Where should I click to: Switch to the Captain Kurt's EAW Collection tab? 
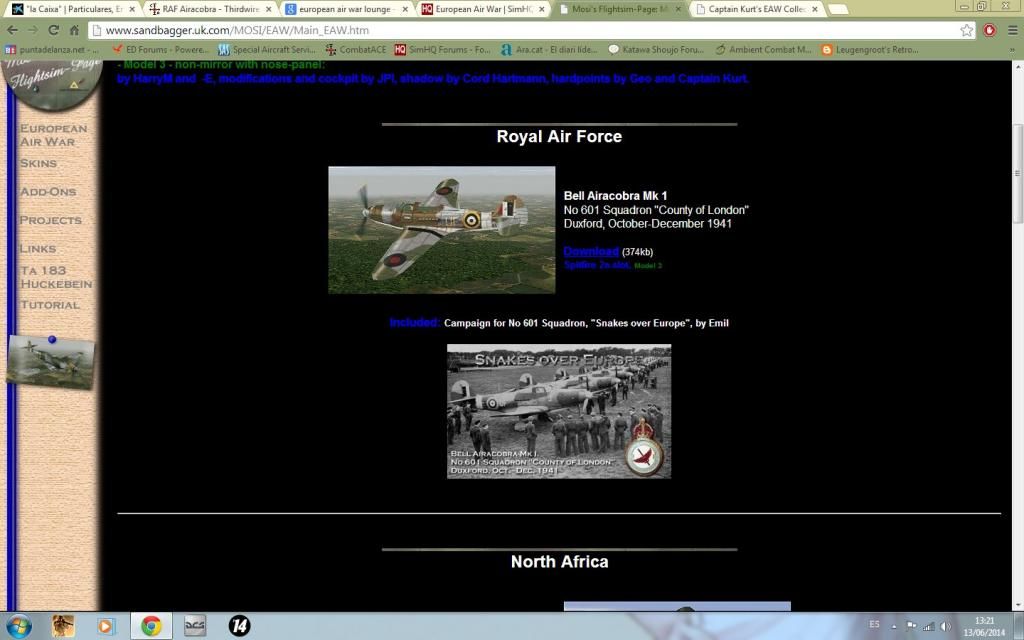click(756, 9)
